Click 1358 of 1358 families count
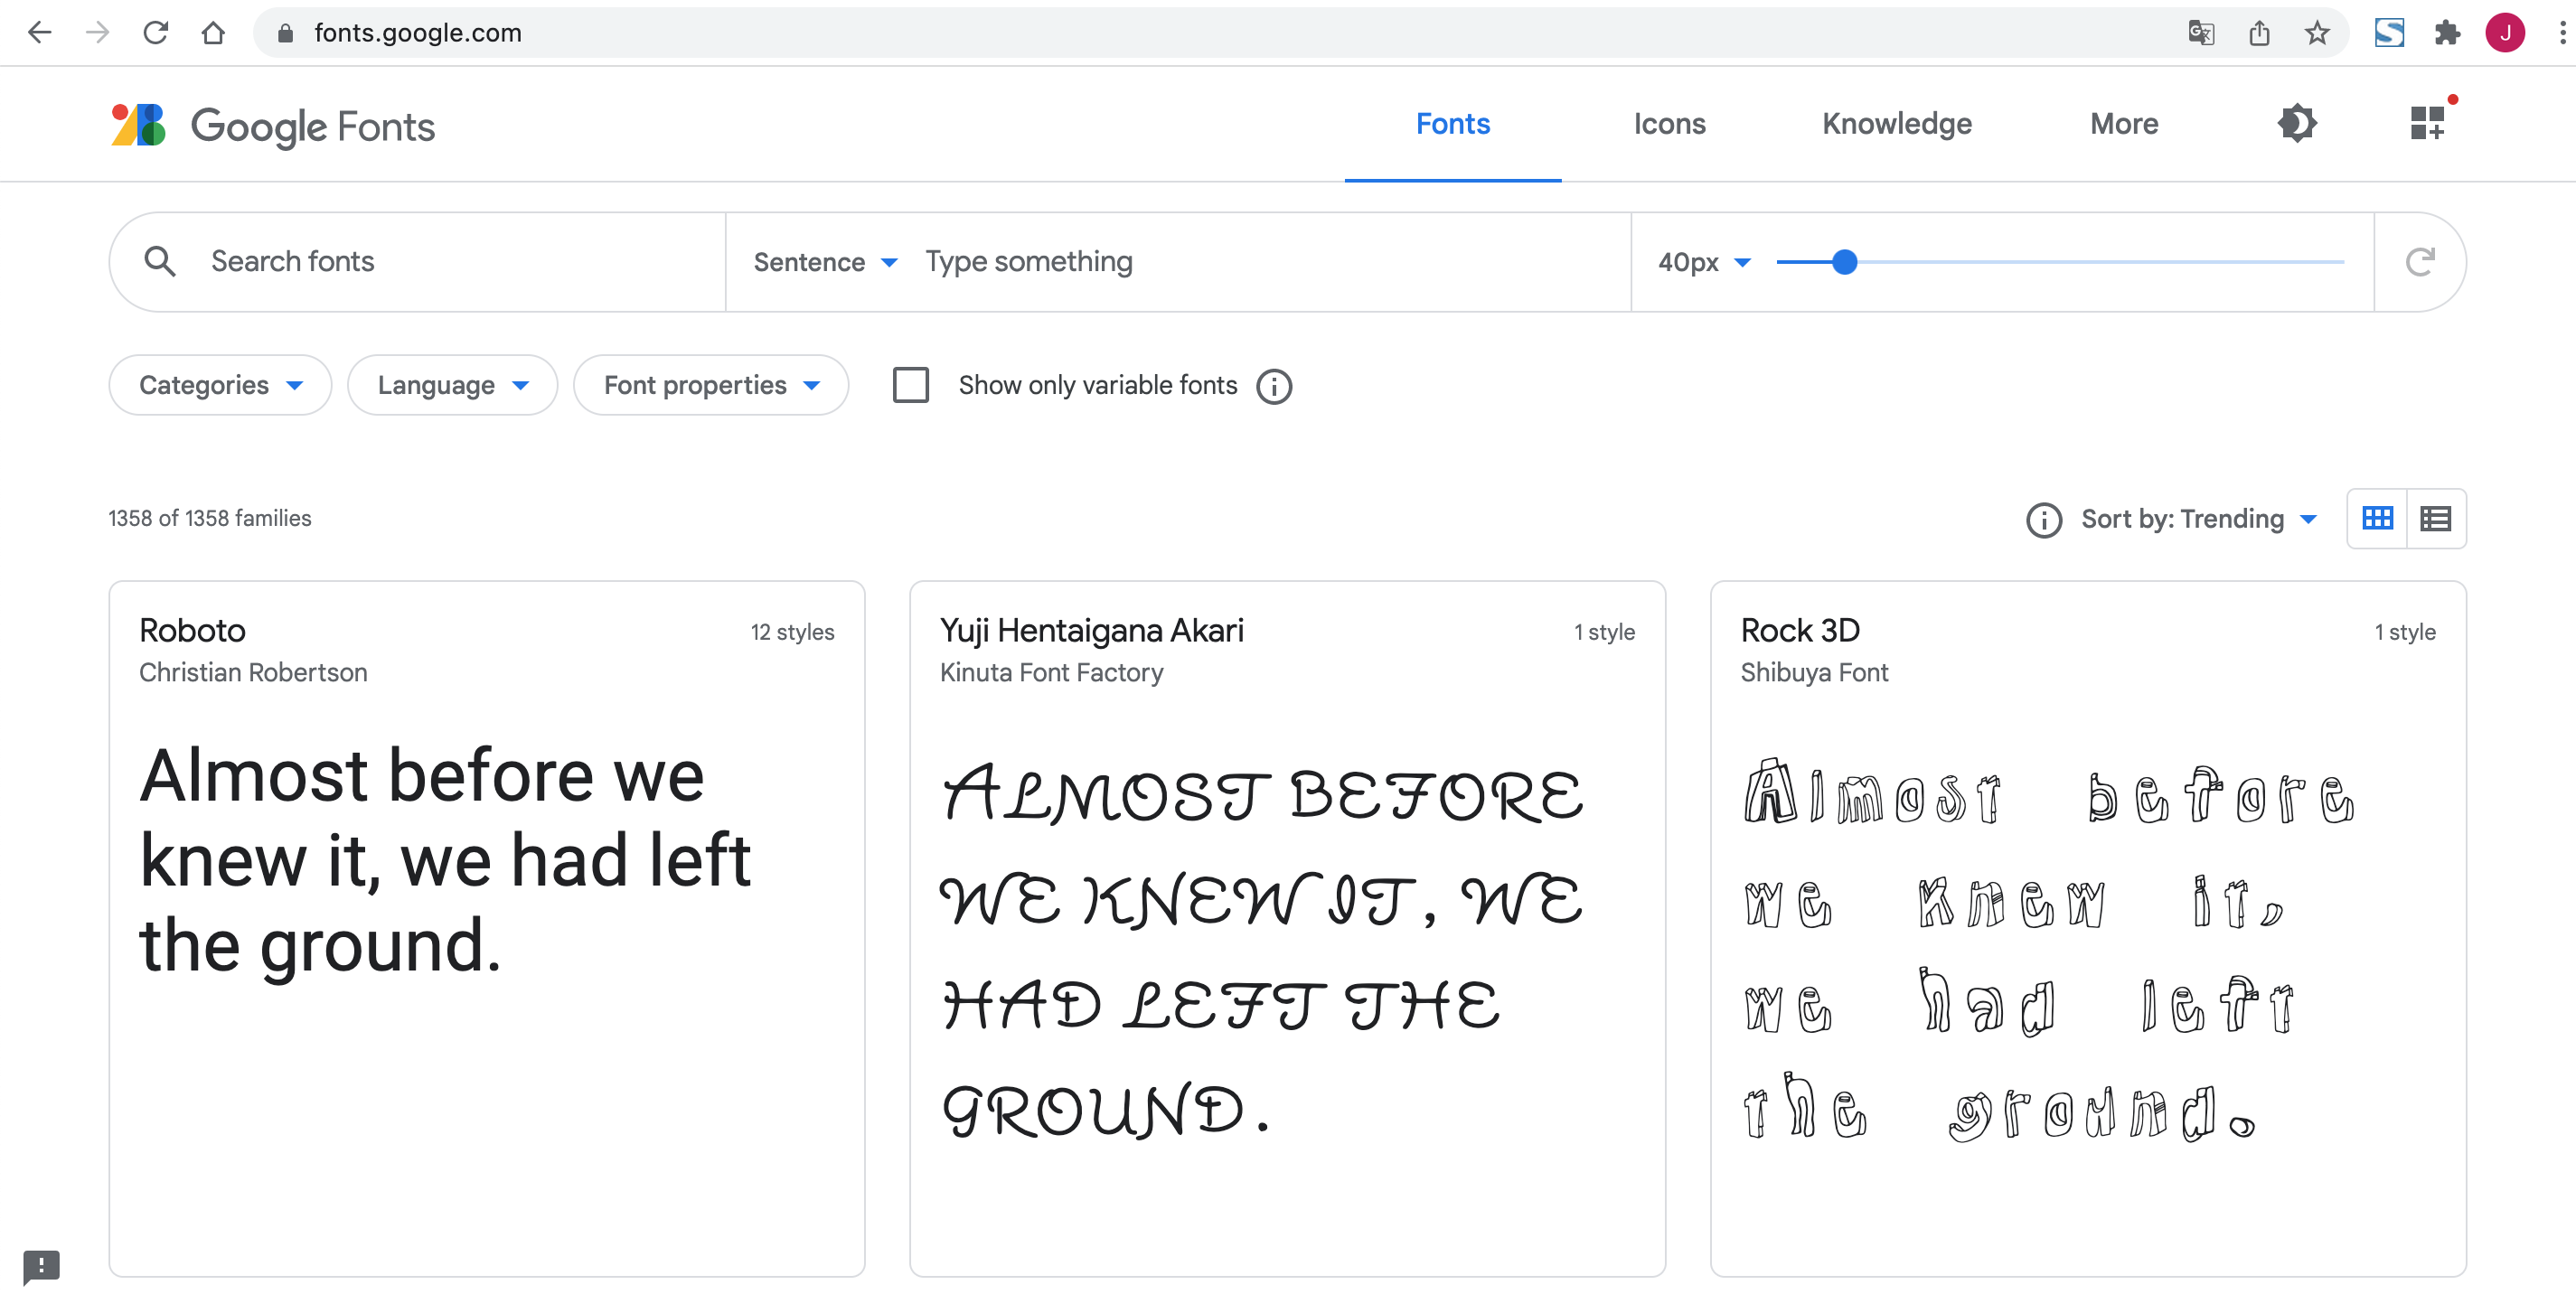The image size is (2576, 1294). click(x=210, y=518)
